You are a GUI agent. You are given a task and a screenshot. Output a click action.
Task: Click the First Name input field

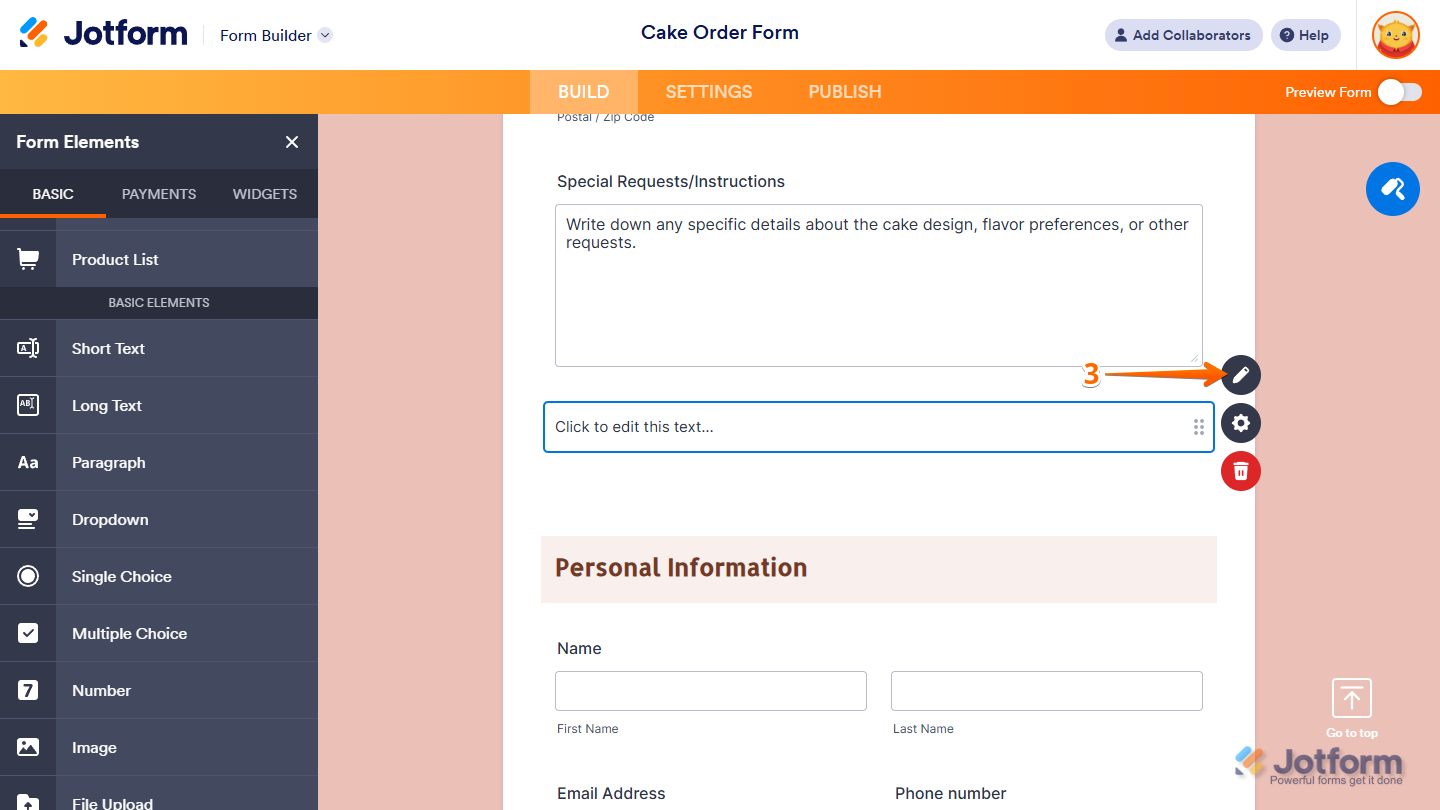710,690
